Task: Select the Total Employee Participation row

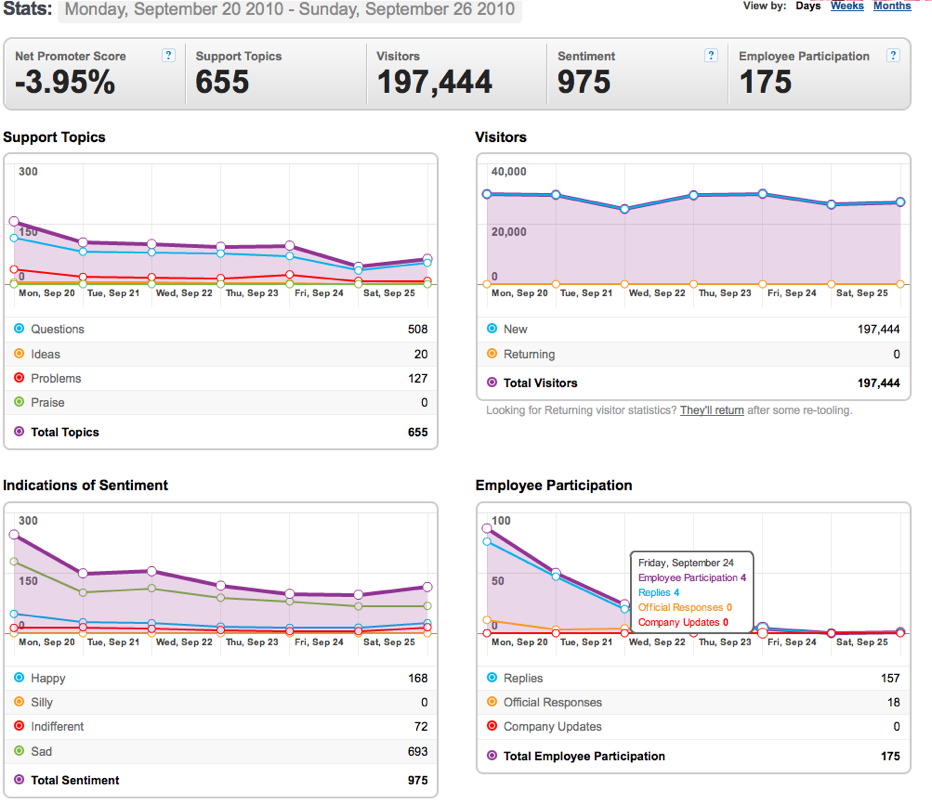Action: [x=693, y=756]
